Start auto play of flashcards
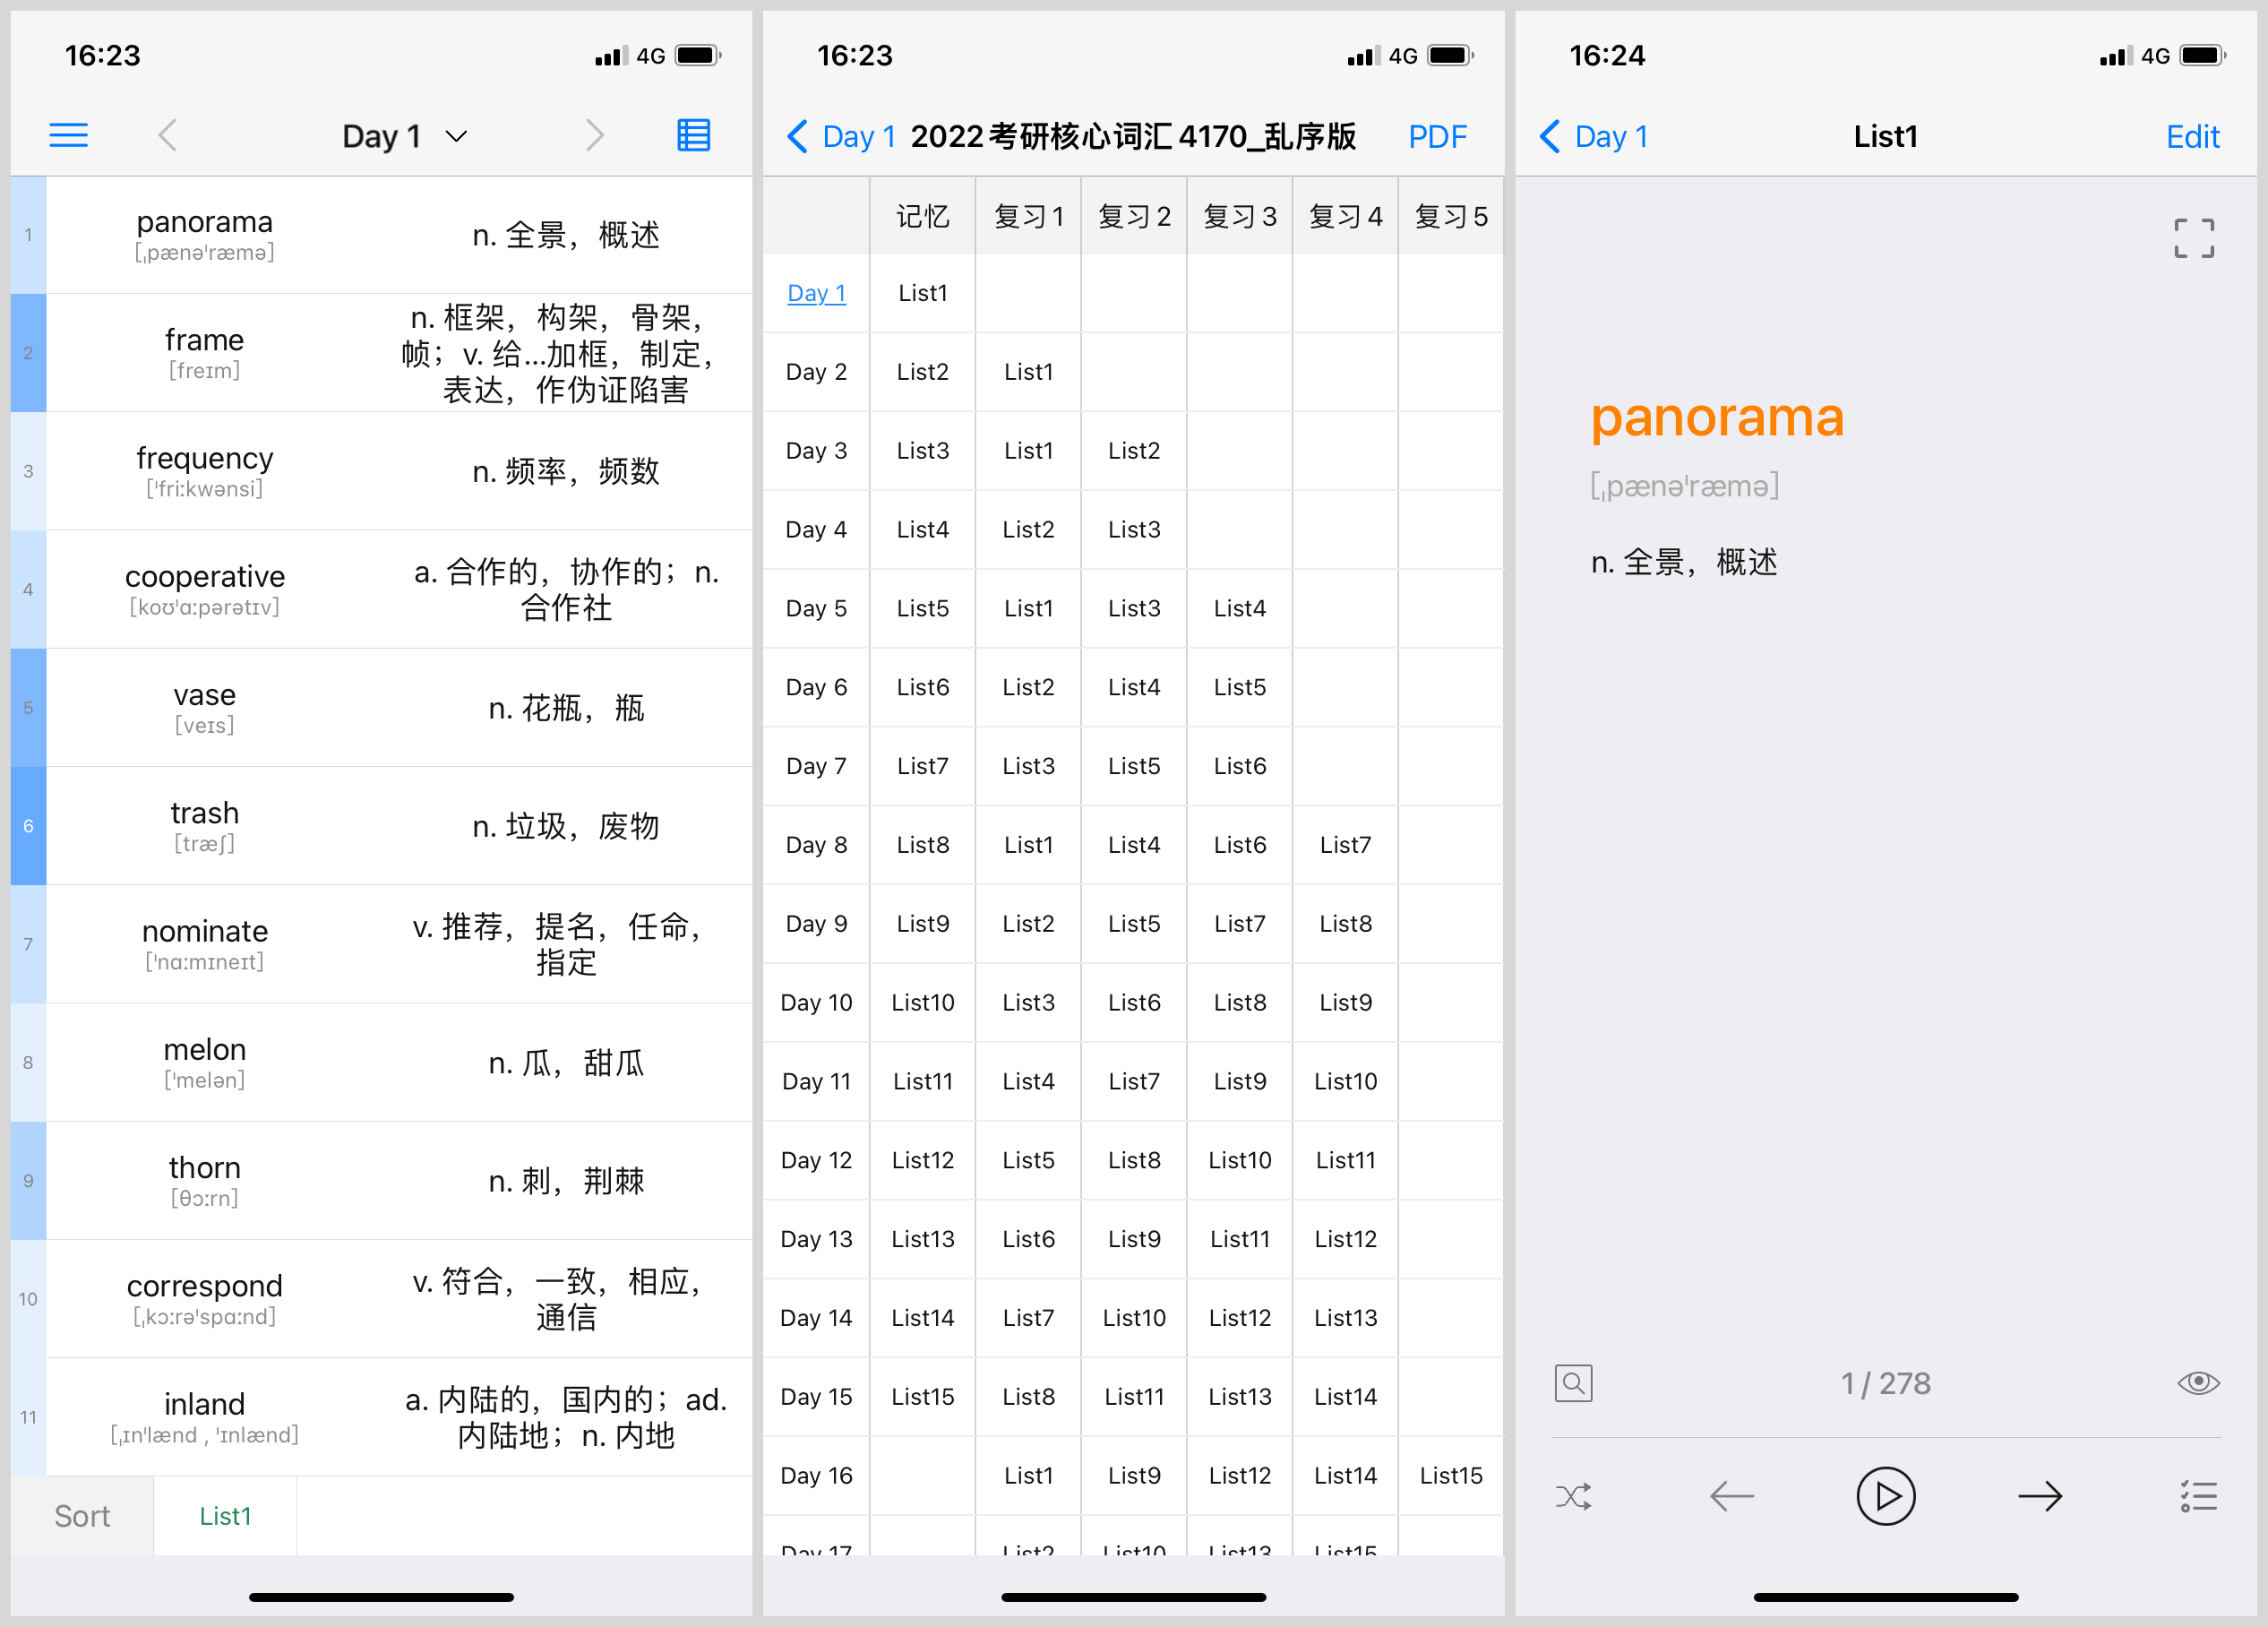Image resolution: width=2268 pixels, height=1627 pixels. 1885,1496
